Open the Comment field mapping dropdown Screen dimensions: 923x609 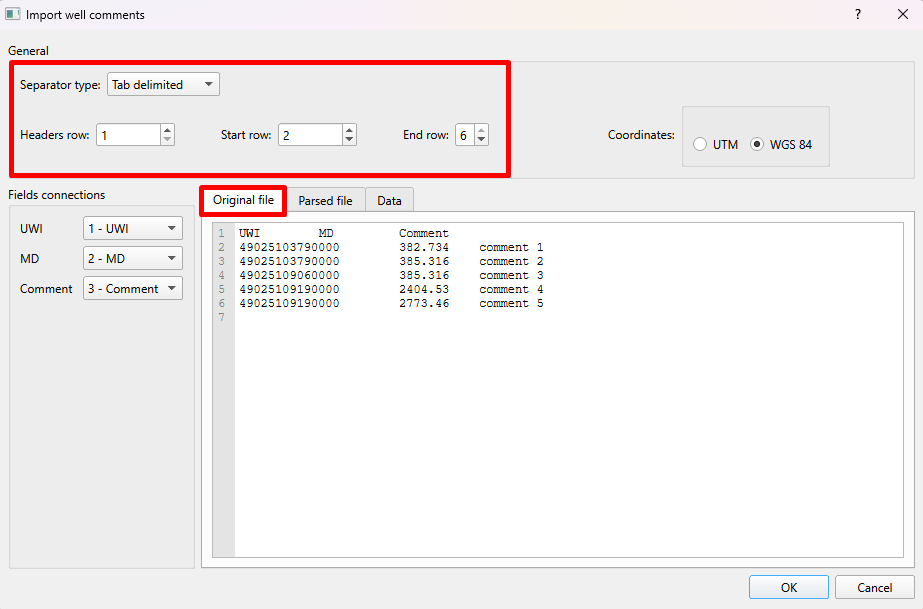[132, 288]
